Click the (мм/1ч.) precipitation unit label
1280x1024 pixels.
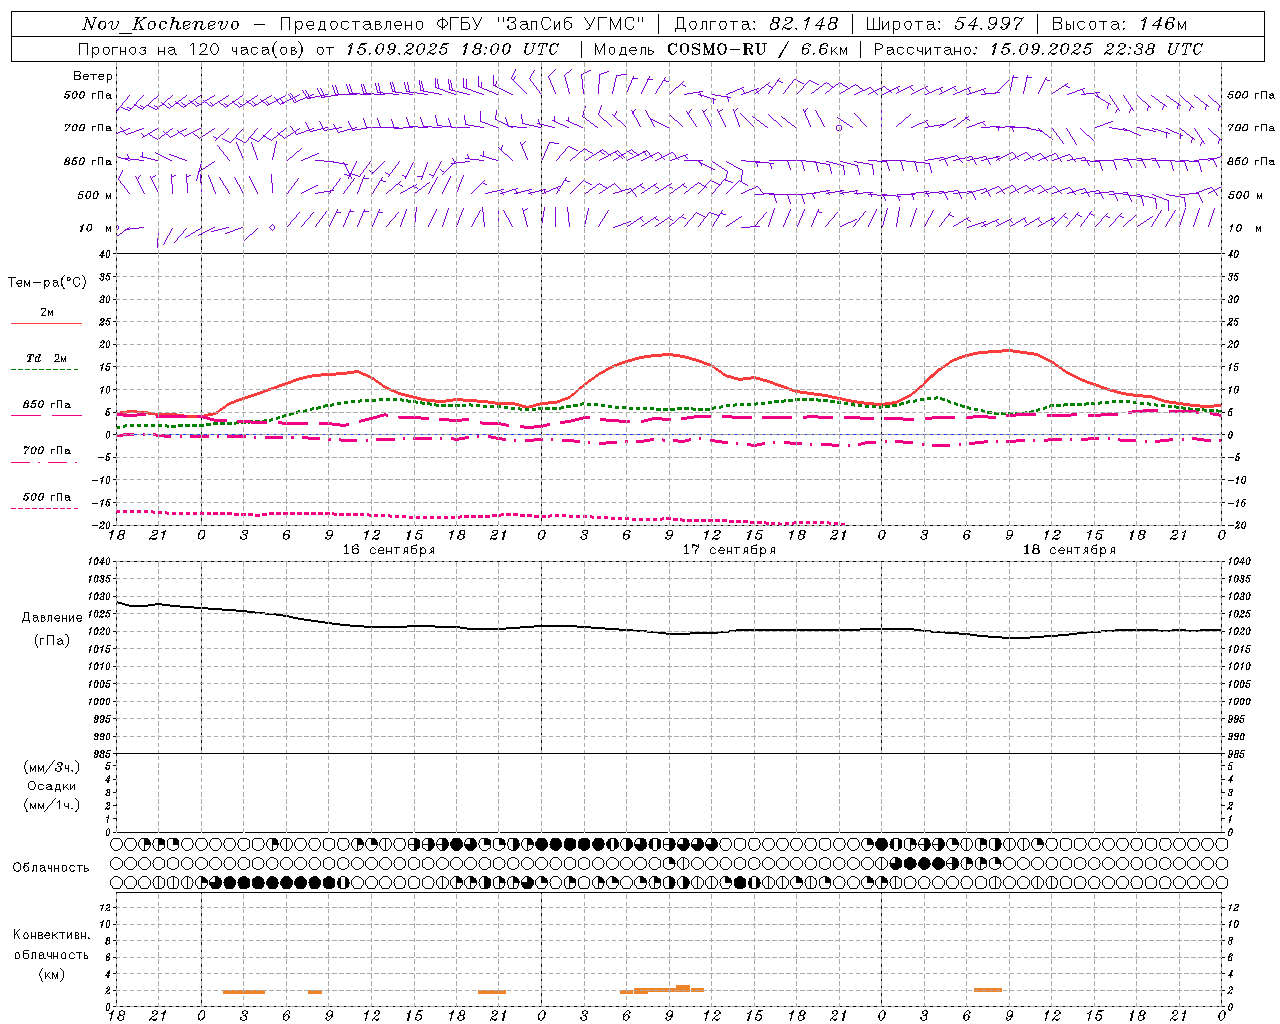(52, 805)
